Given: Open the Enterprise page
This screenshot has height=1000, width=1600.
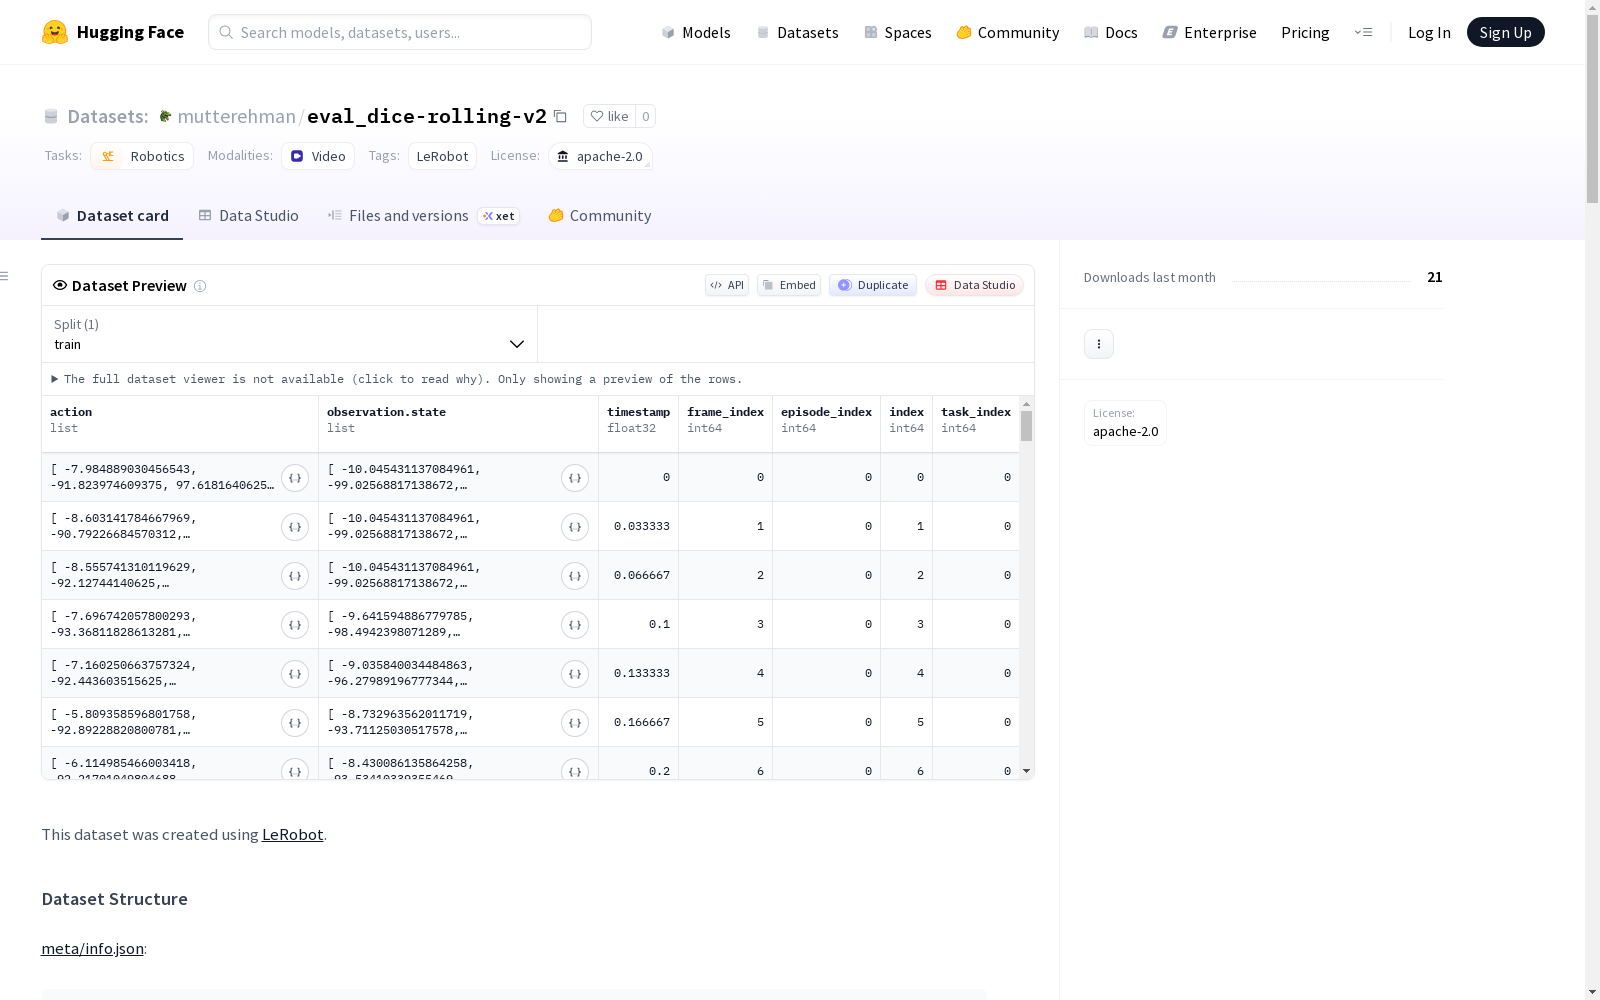Looking at the screenshot, I should 1209,32.
